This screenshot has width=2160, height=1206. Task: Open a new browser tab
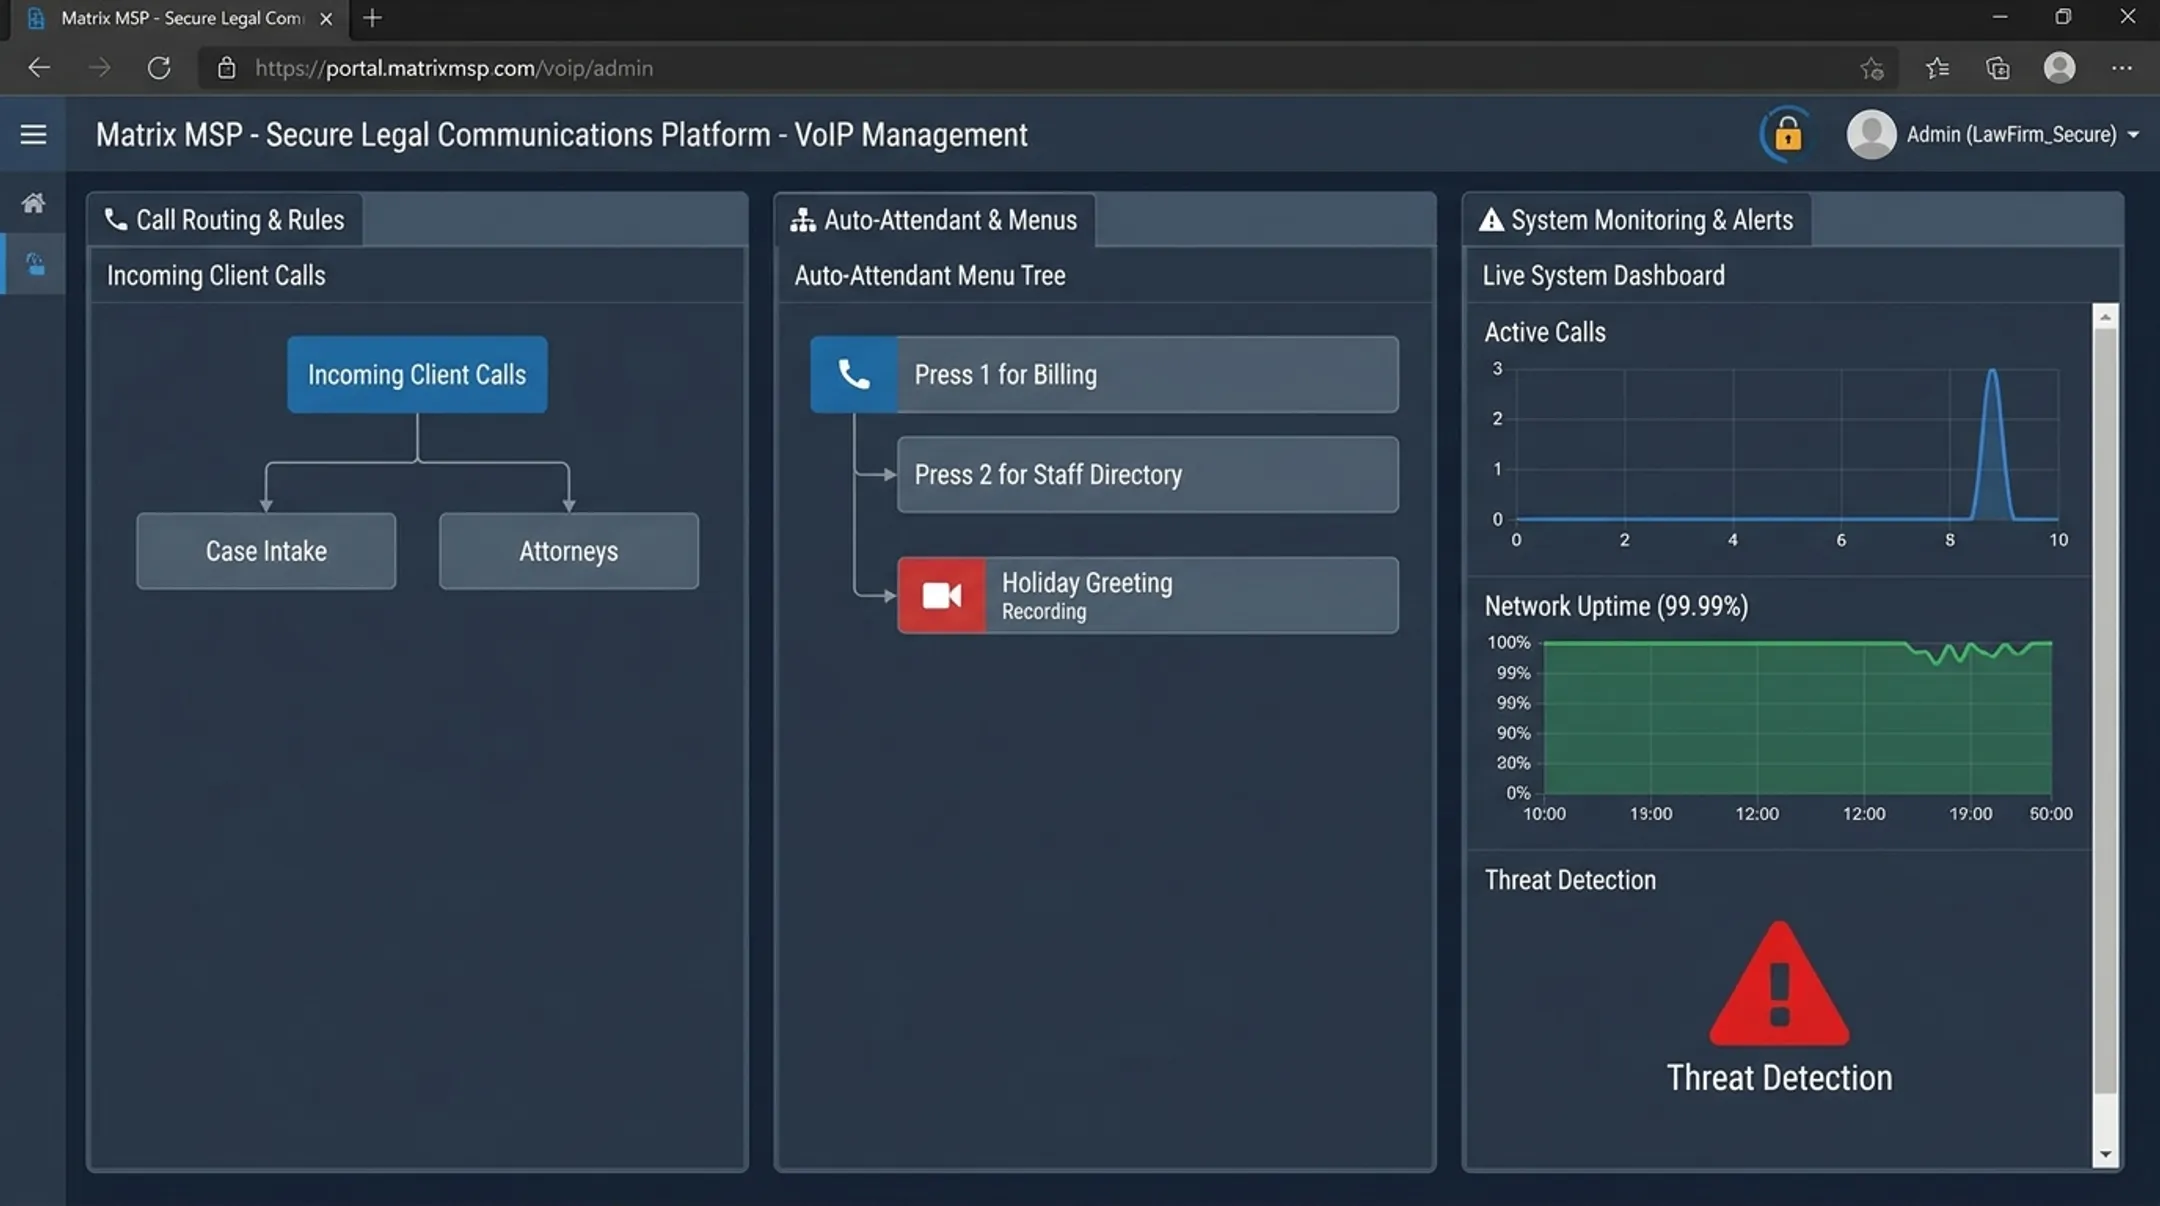point(372,18)
